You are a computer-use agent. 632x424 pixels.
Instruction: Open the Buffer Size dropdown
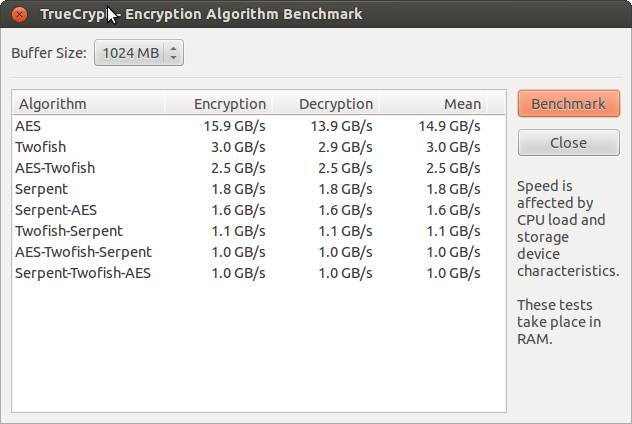point(139,52)
